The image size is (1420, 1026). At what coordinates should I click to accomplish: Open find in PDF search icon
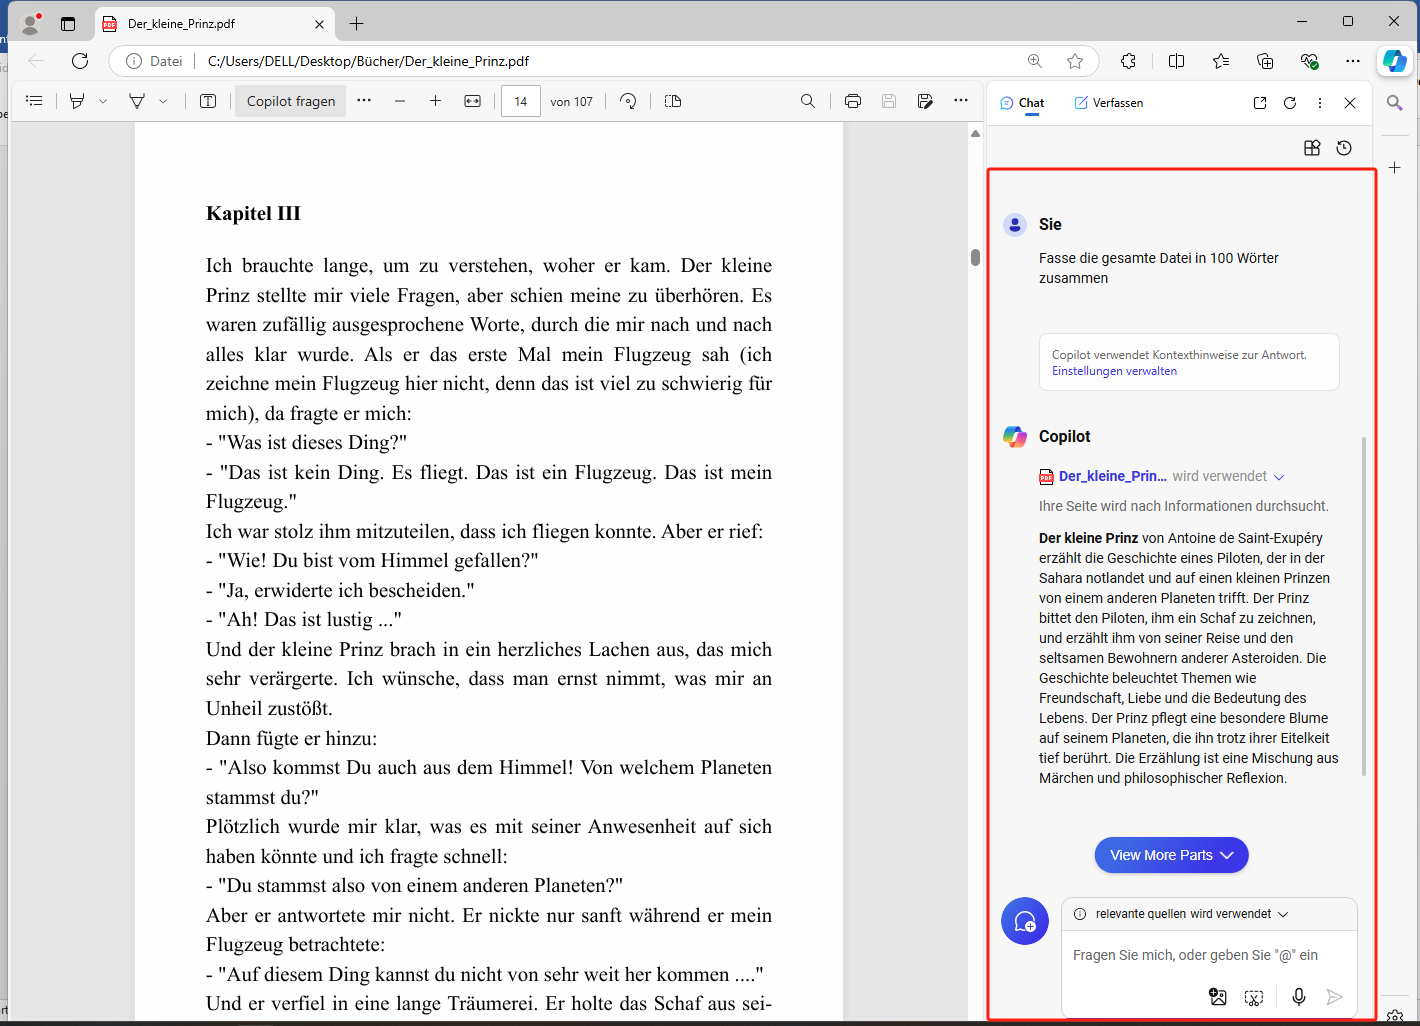(808, 101)
